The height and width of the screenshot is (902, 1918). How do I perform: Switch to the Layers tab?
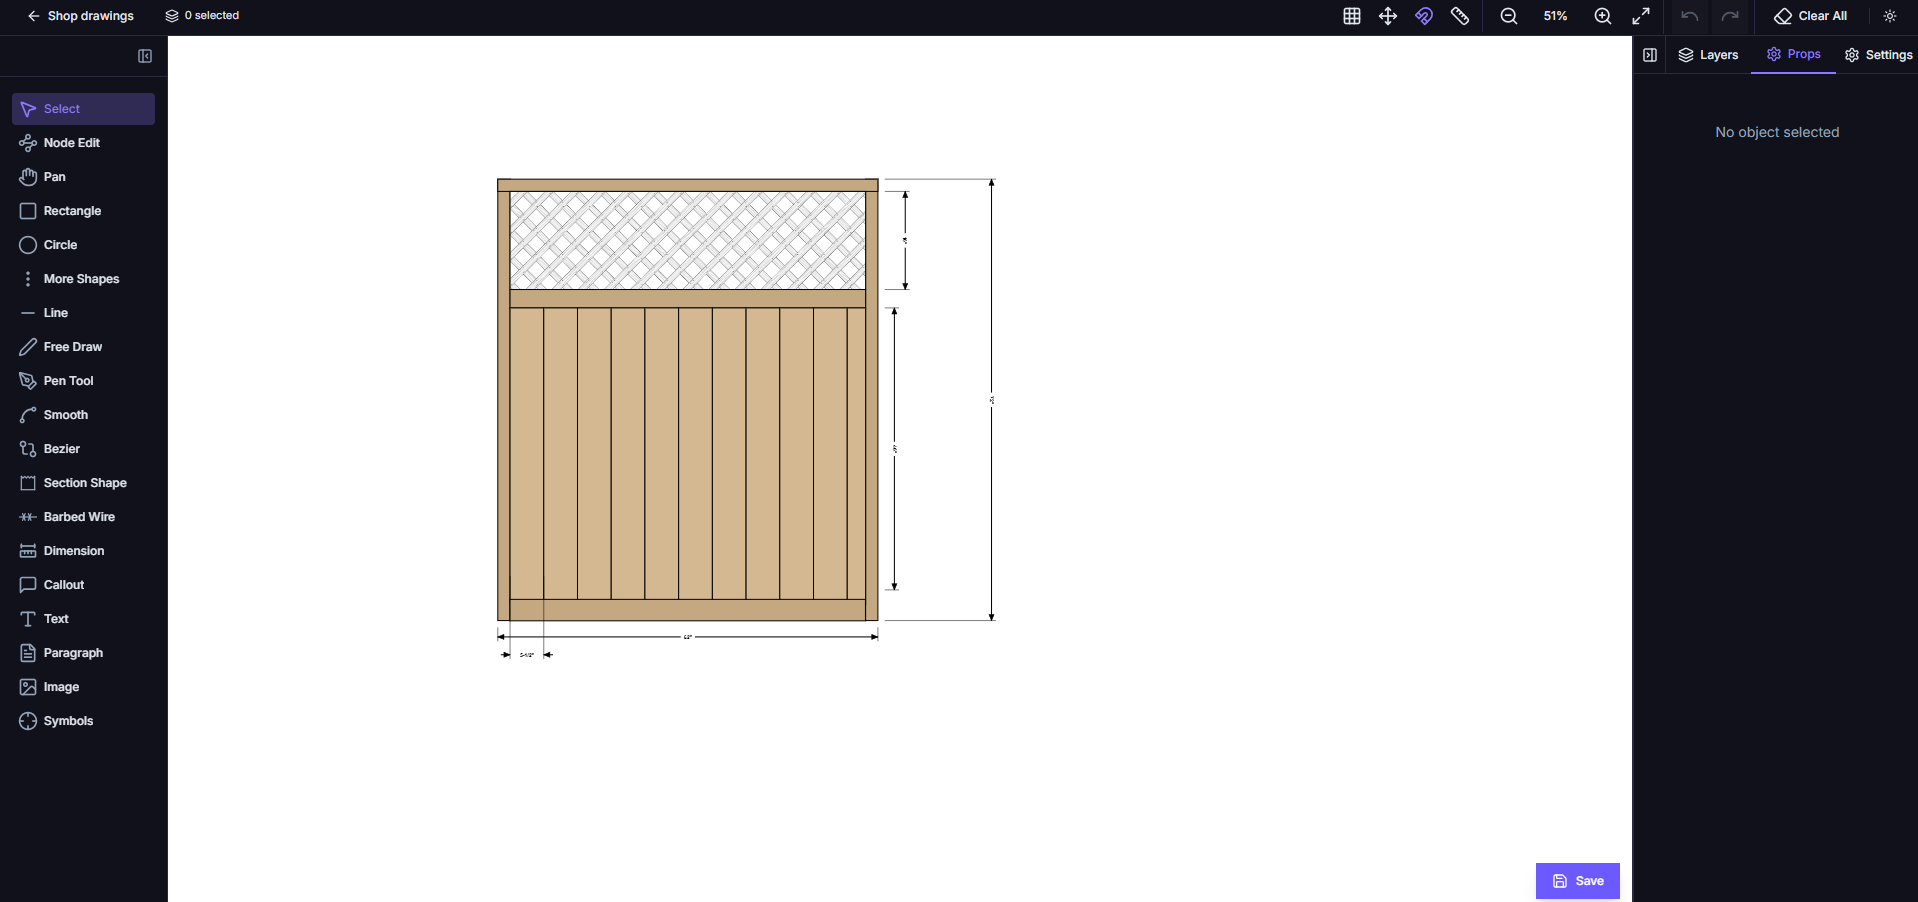pyautogui.click(x=1708, y=55)
